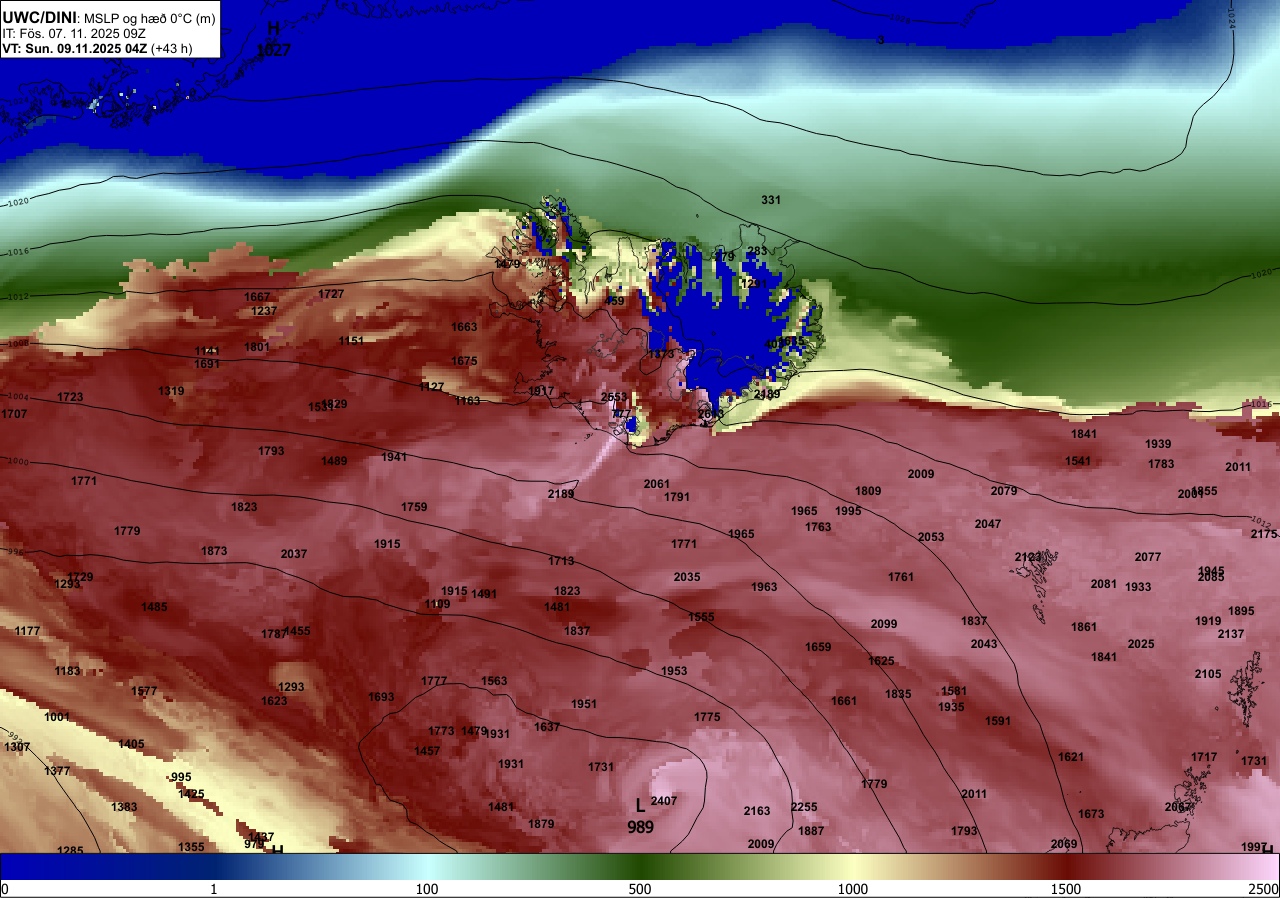Click the value 1541 on the map

point(1078,461)
